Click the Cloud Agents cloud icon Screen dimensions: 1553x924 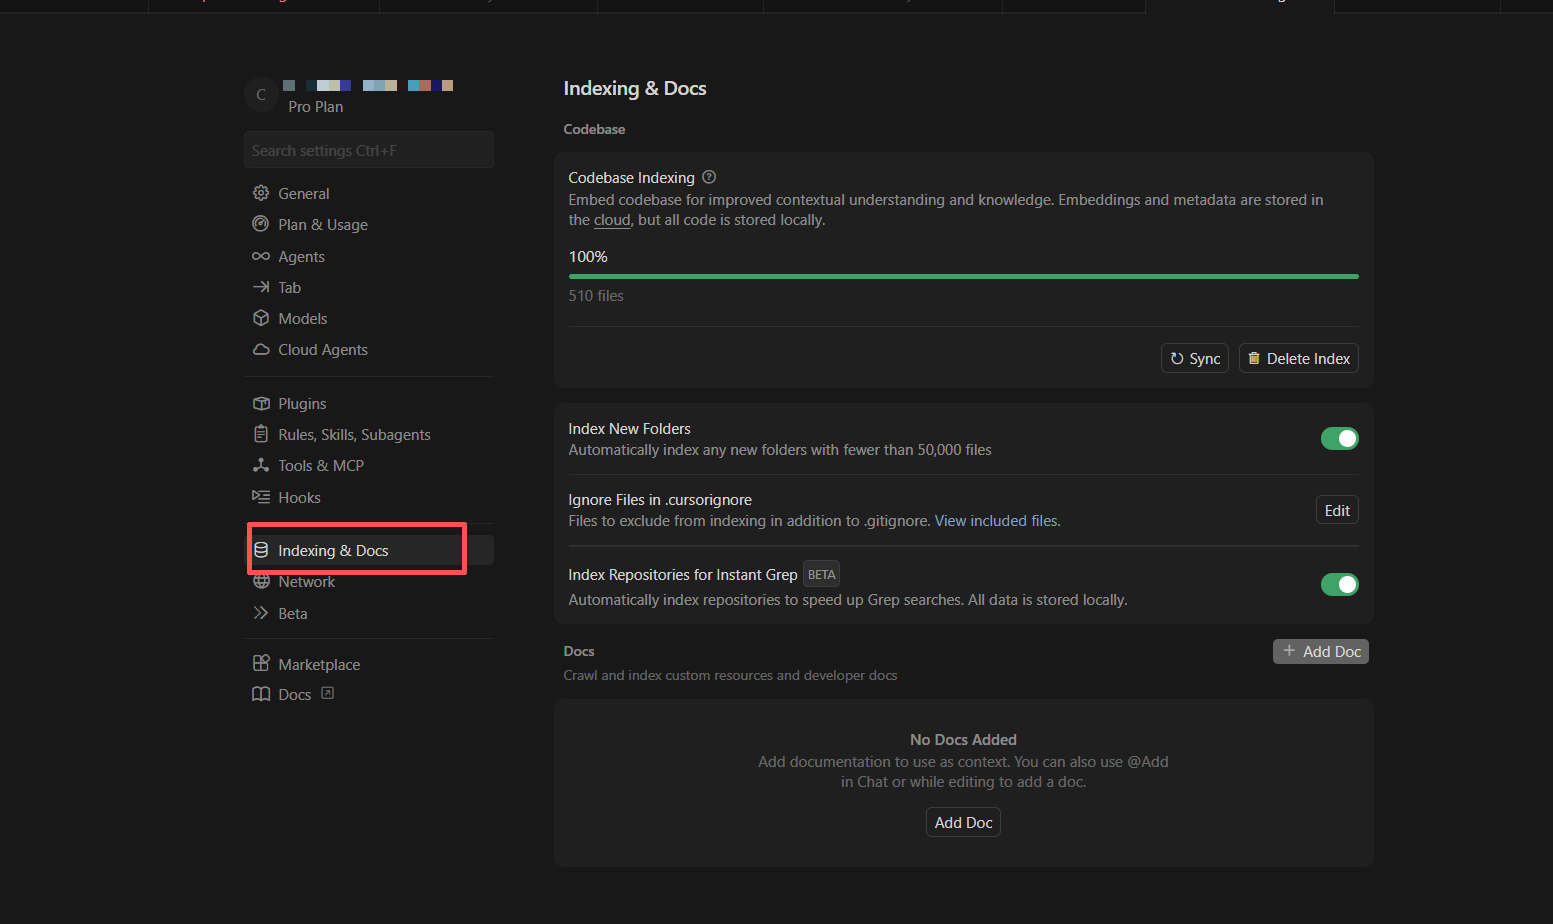(261, 349)
